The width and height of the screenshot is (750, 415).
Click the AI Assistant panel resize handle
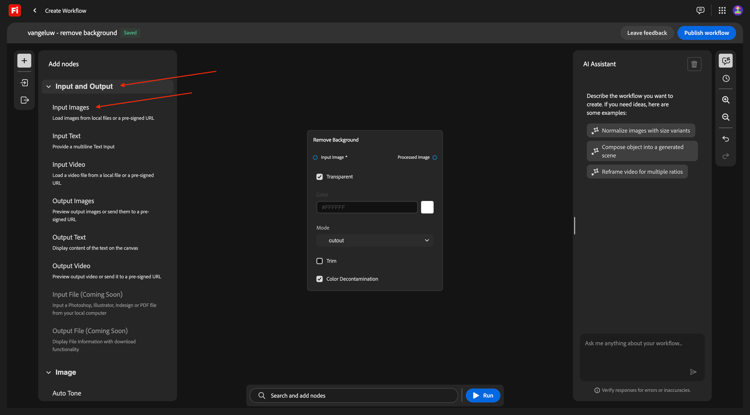[x=574, y=226]
